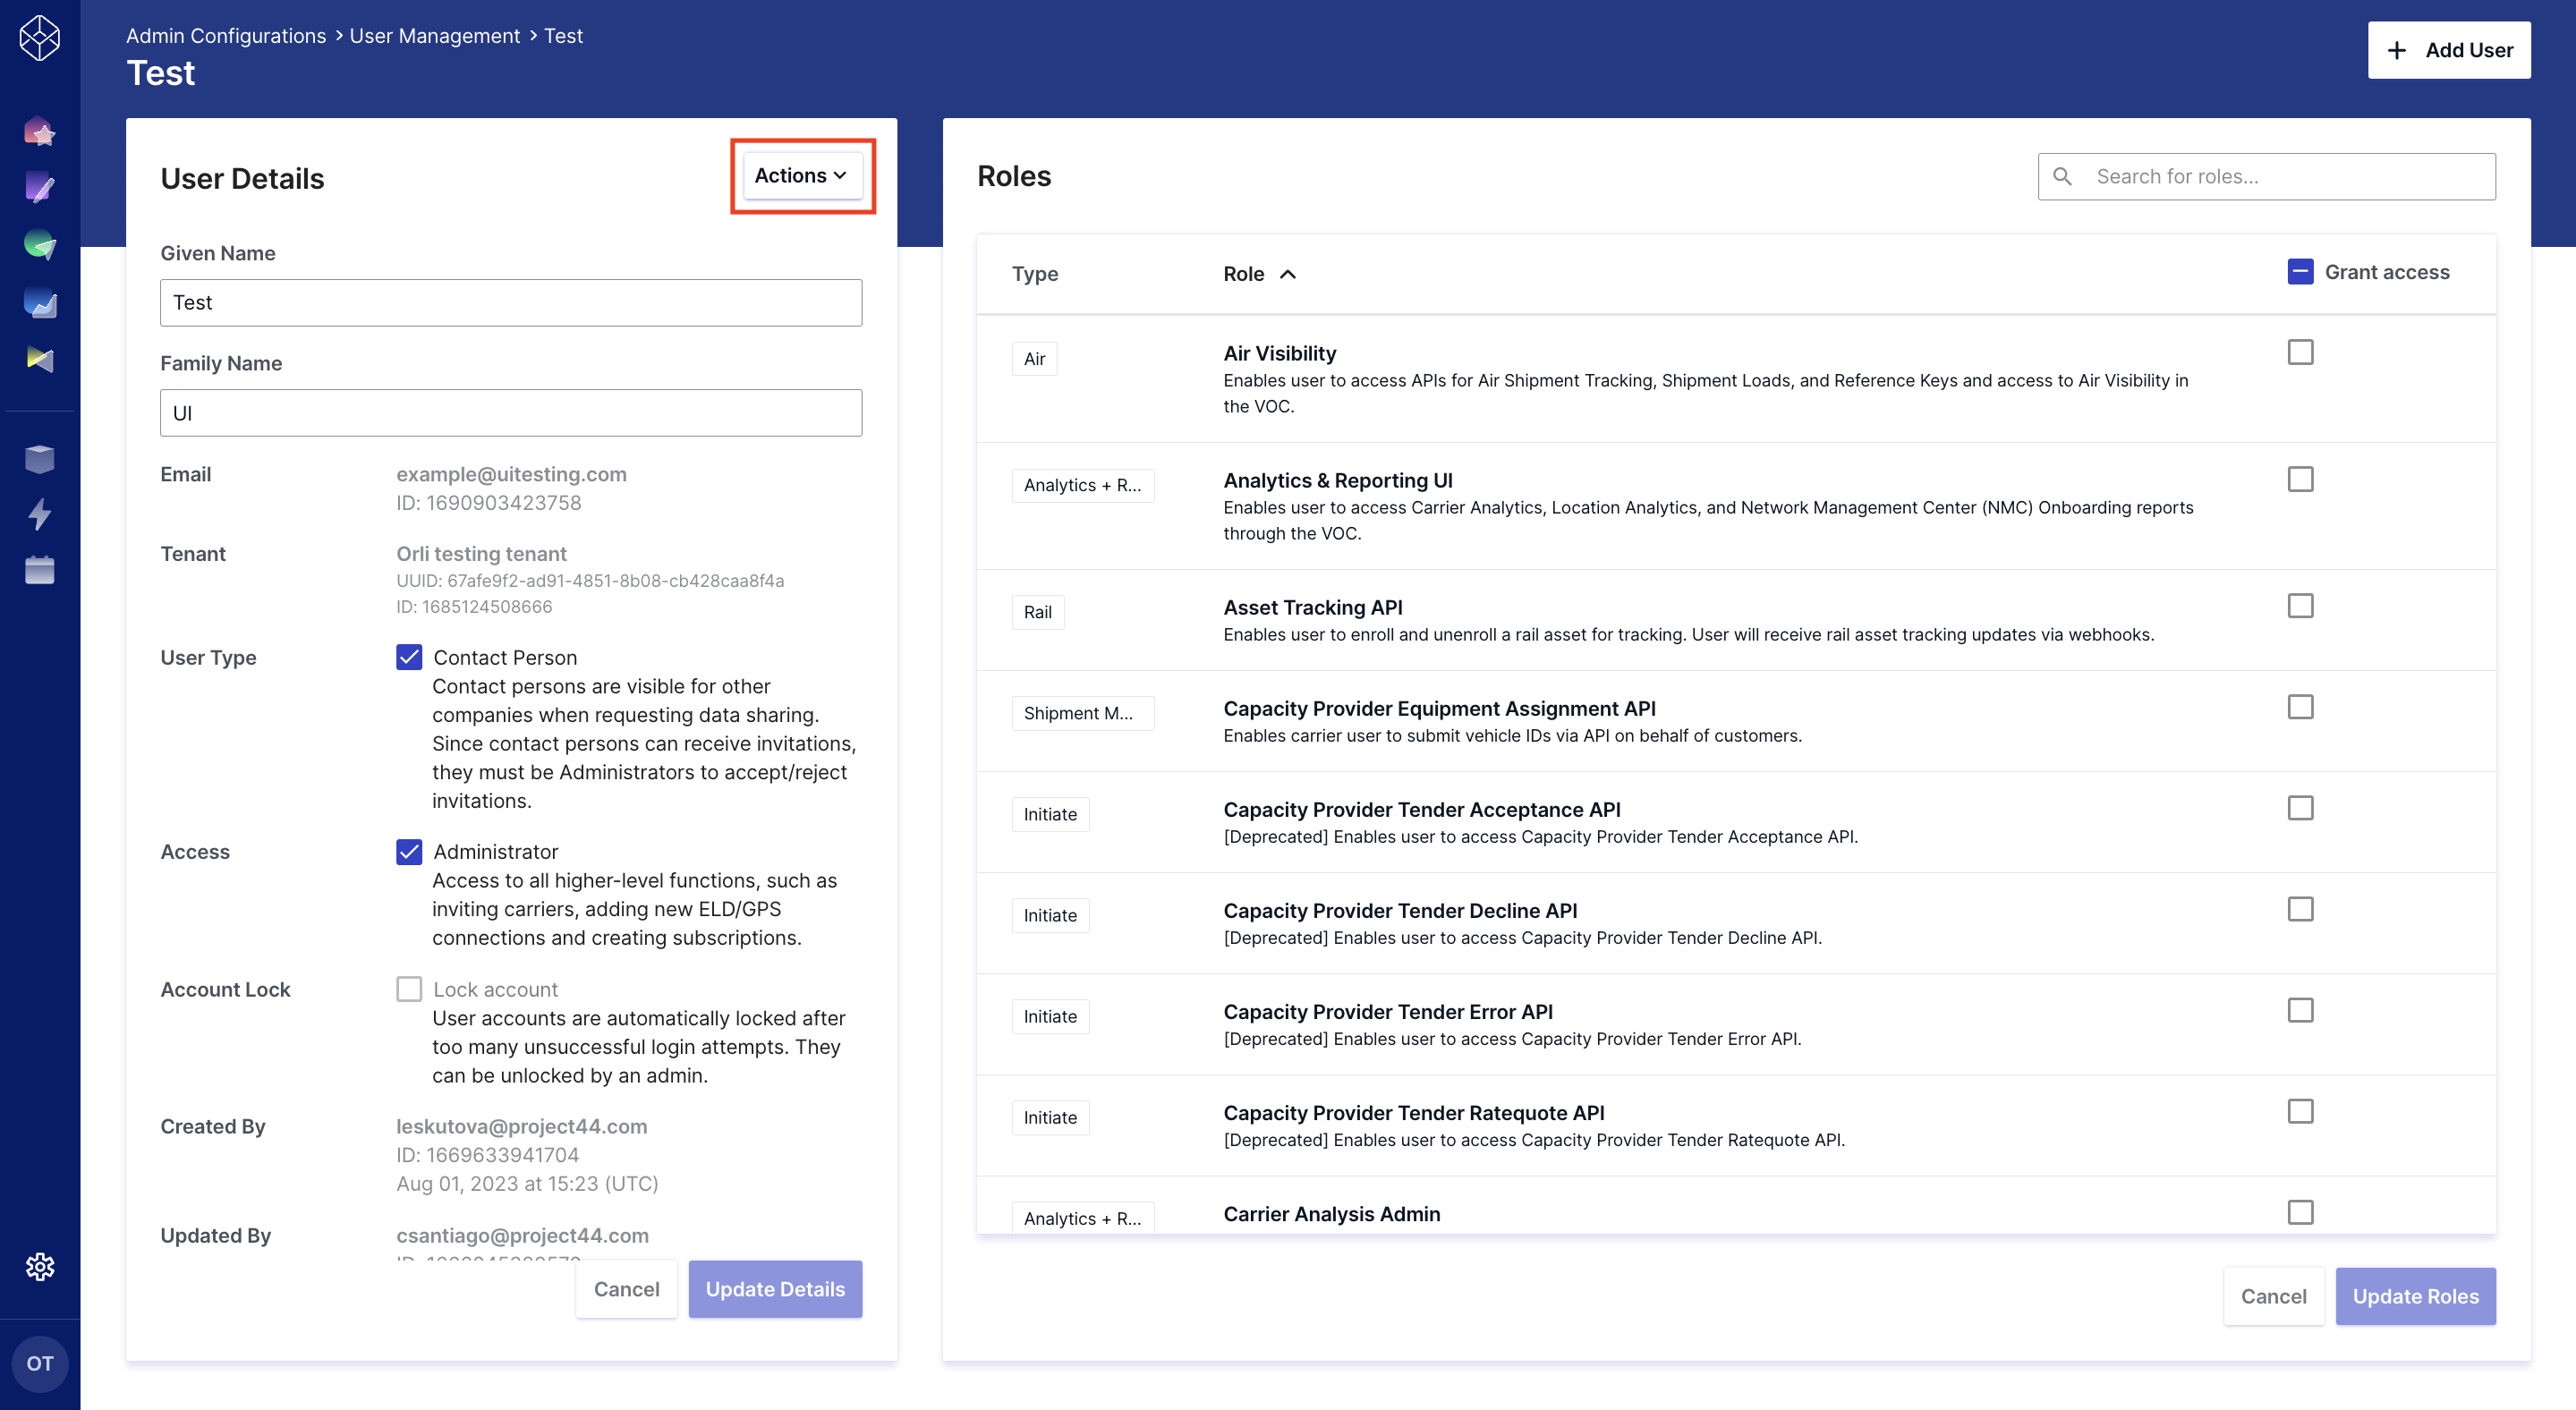This screenshot has height=1410, width=2576.
Task: Open the home workspace icon in sidebar
Action: click(x=40, y=131)
